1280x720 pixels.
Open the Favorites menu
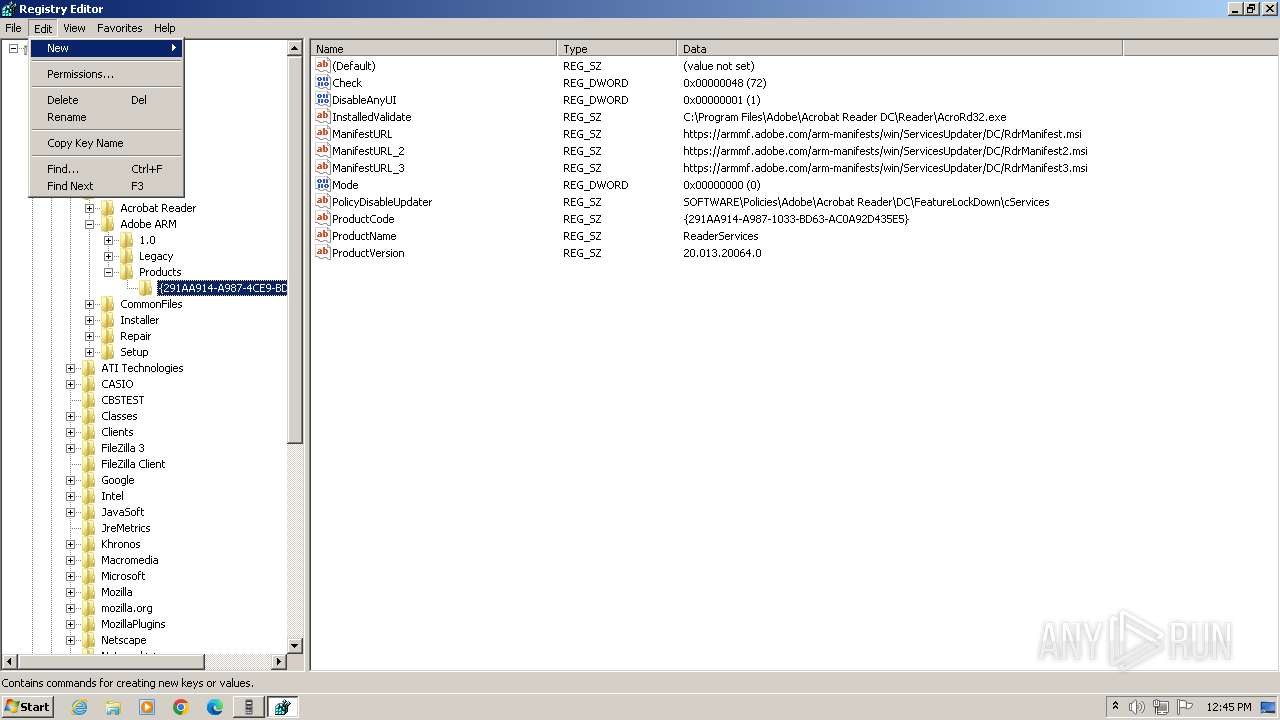point(119,28)
